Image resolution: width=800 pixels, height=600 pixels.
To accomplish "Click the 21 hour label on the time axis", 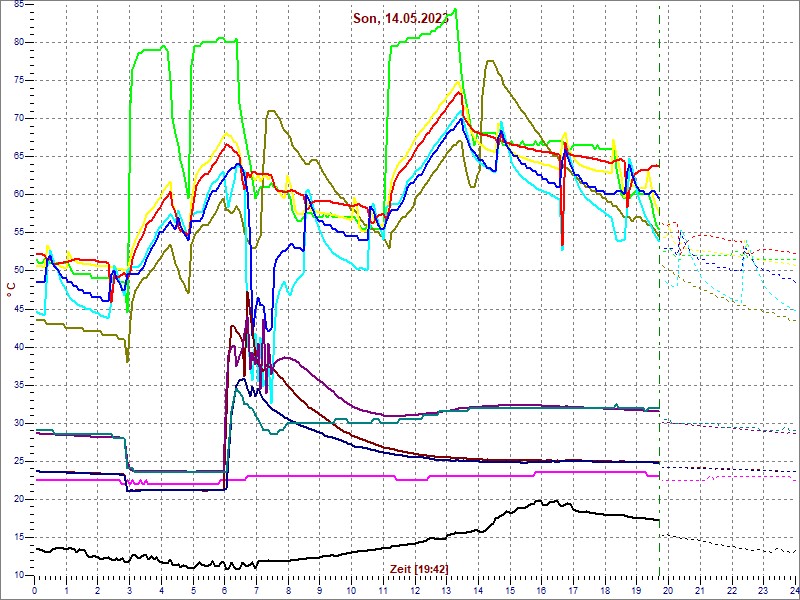I will 701,590.
